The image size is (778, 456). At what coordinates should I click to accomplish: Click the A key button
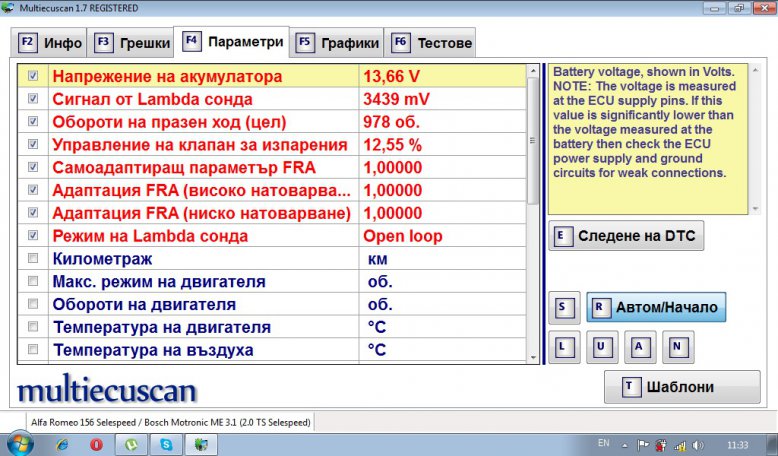click(x=640, y=347)
